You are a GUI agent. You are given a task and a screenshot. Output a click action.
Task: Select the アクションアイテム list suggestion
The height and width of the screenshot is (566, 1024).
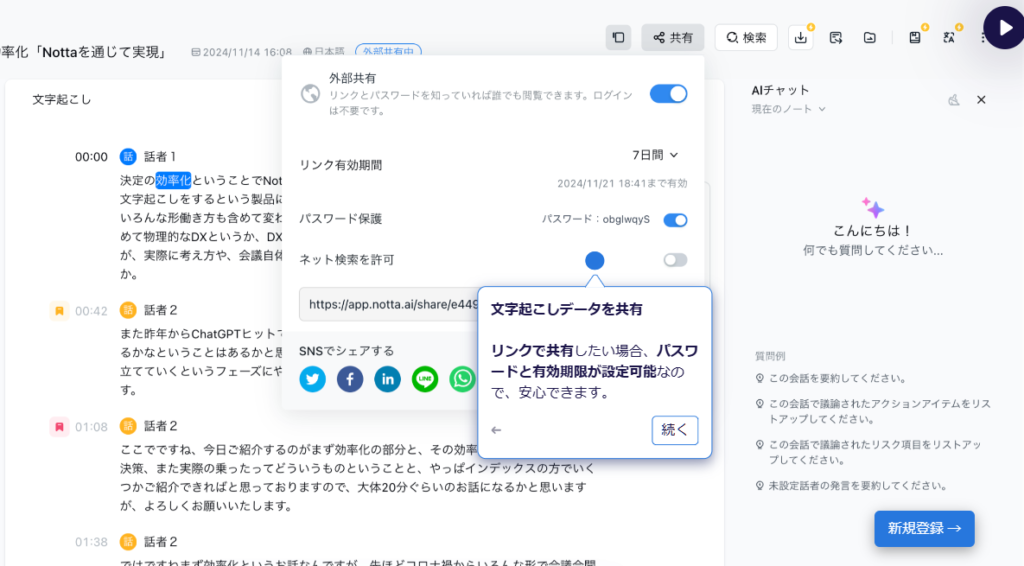click(872, 411)
